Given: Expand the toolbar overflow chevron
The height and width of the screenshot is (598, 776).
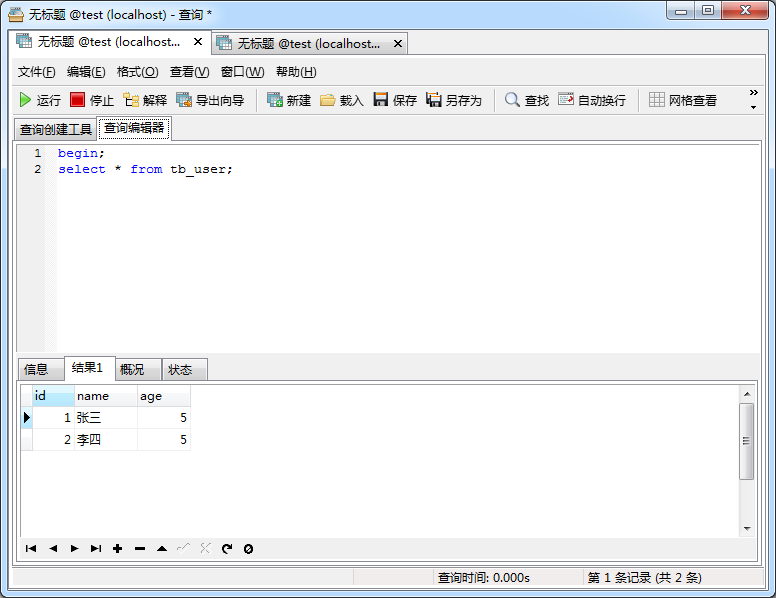Looking at the screenshot, I should [x=753, y=93].
